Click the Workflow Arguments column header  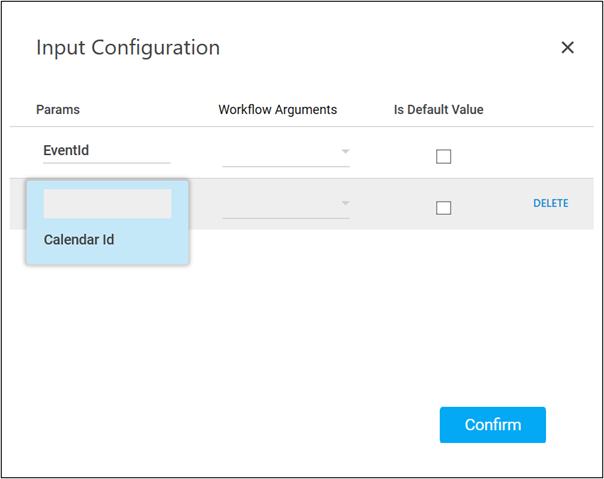tap(277, 109)
